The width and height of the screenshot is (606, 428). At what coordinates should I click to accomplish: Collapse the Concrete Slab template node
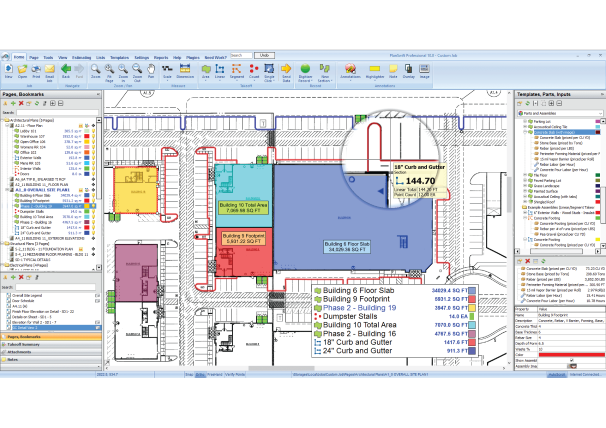tap(525, 132)
